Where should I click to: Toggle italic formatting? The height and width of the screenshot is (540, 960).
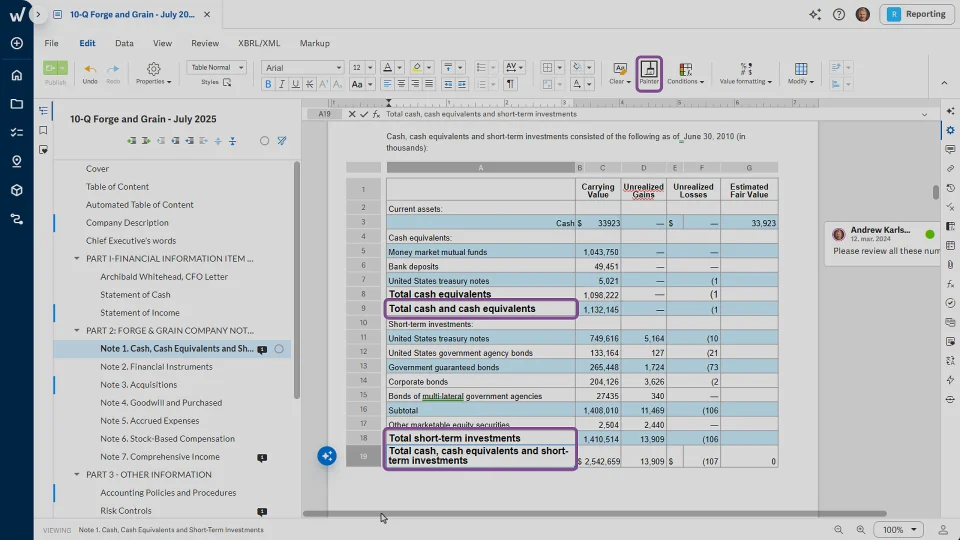pos(282,85)
